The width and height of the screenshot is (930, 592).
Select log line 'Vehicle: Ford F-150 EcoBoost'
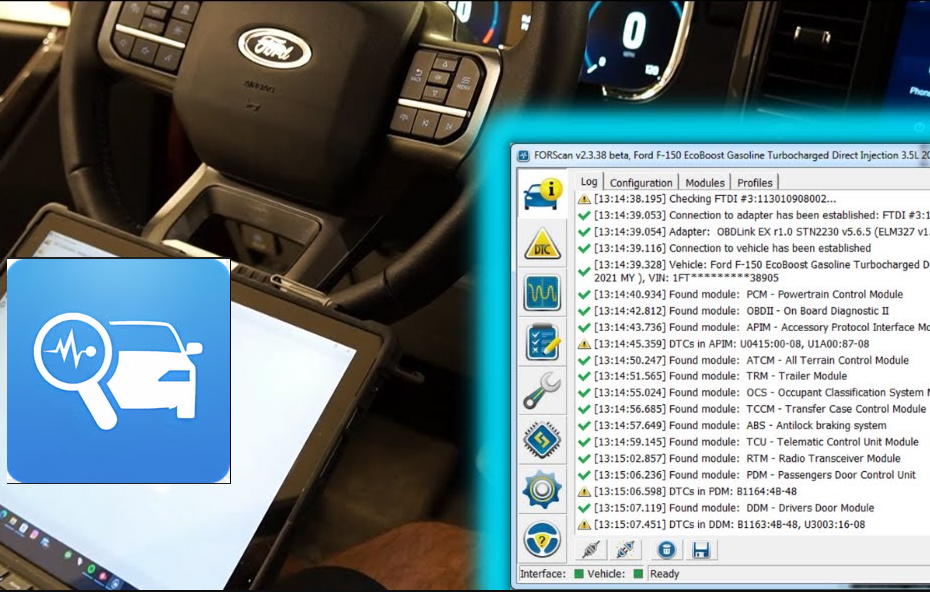pyautogui.click(x=762, y=271)
